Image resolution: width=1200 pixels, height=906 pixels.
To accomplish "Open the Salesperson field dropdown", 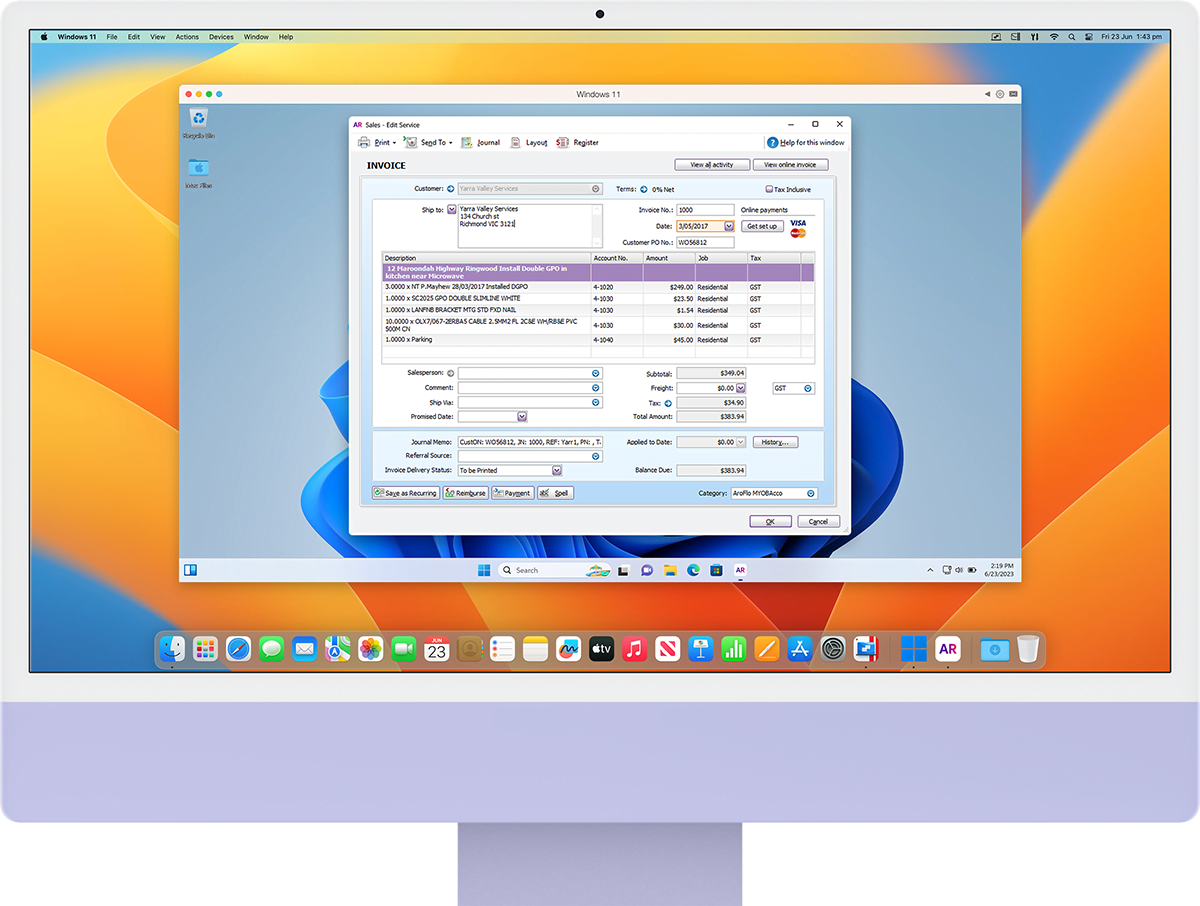I will click(596, 373).
